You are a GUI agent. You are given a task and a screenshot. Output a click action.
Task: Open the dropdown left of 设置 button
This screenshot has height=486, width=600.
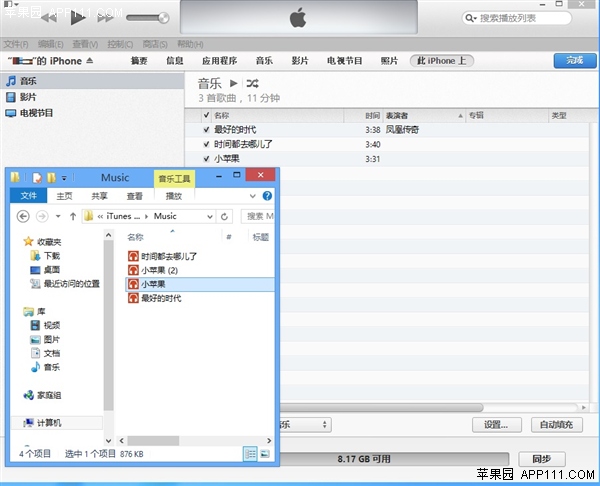tap(304, 425)
